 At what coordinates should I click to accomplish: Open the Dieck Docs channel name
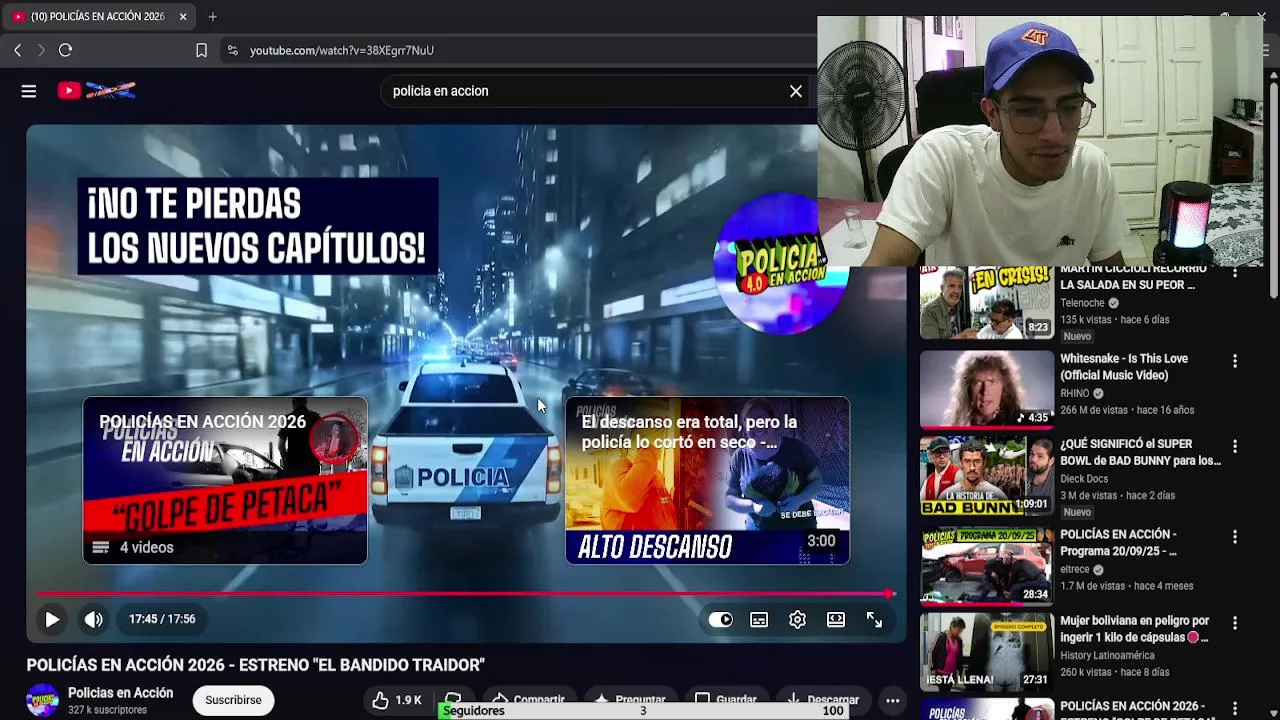click(x=1085, y=479)
